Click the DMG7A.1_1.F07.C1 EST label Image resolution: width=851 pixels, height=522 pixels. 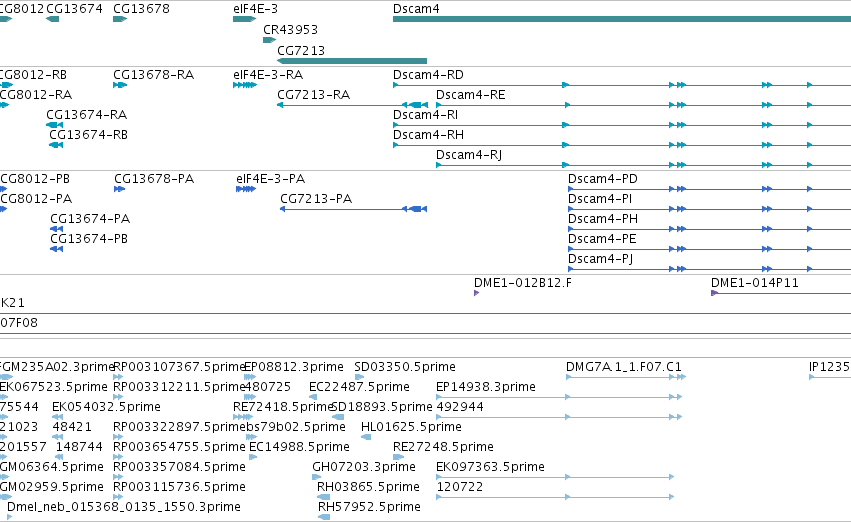624,367
